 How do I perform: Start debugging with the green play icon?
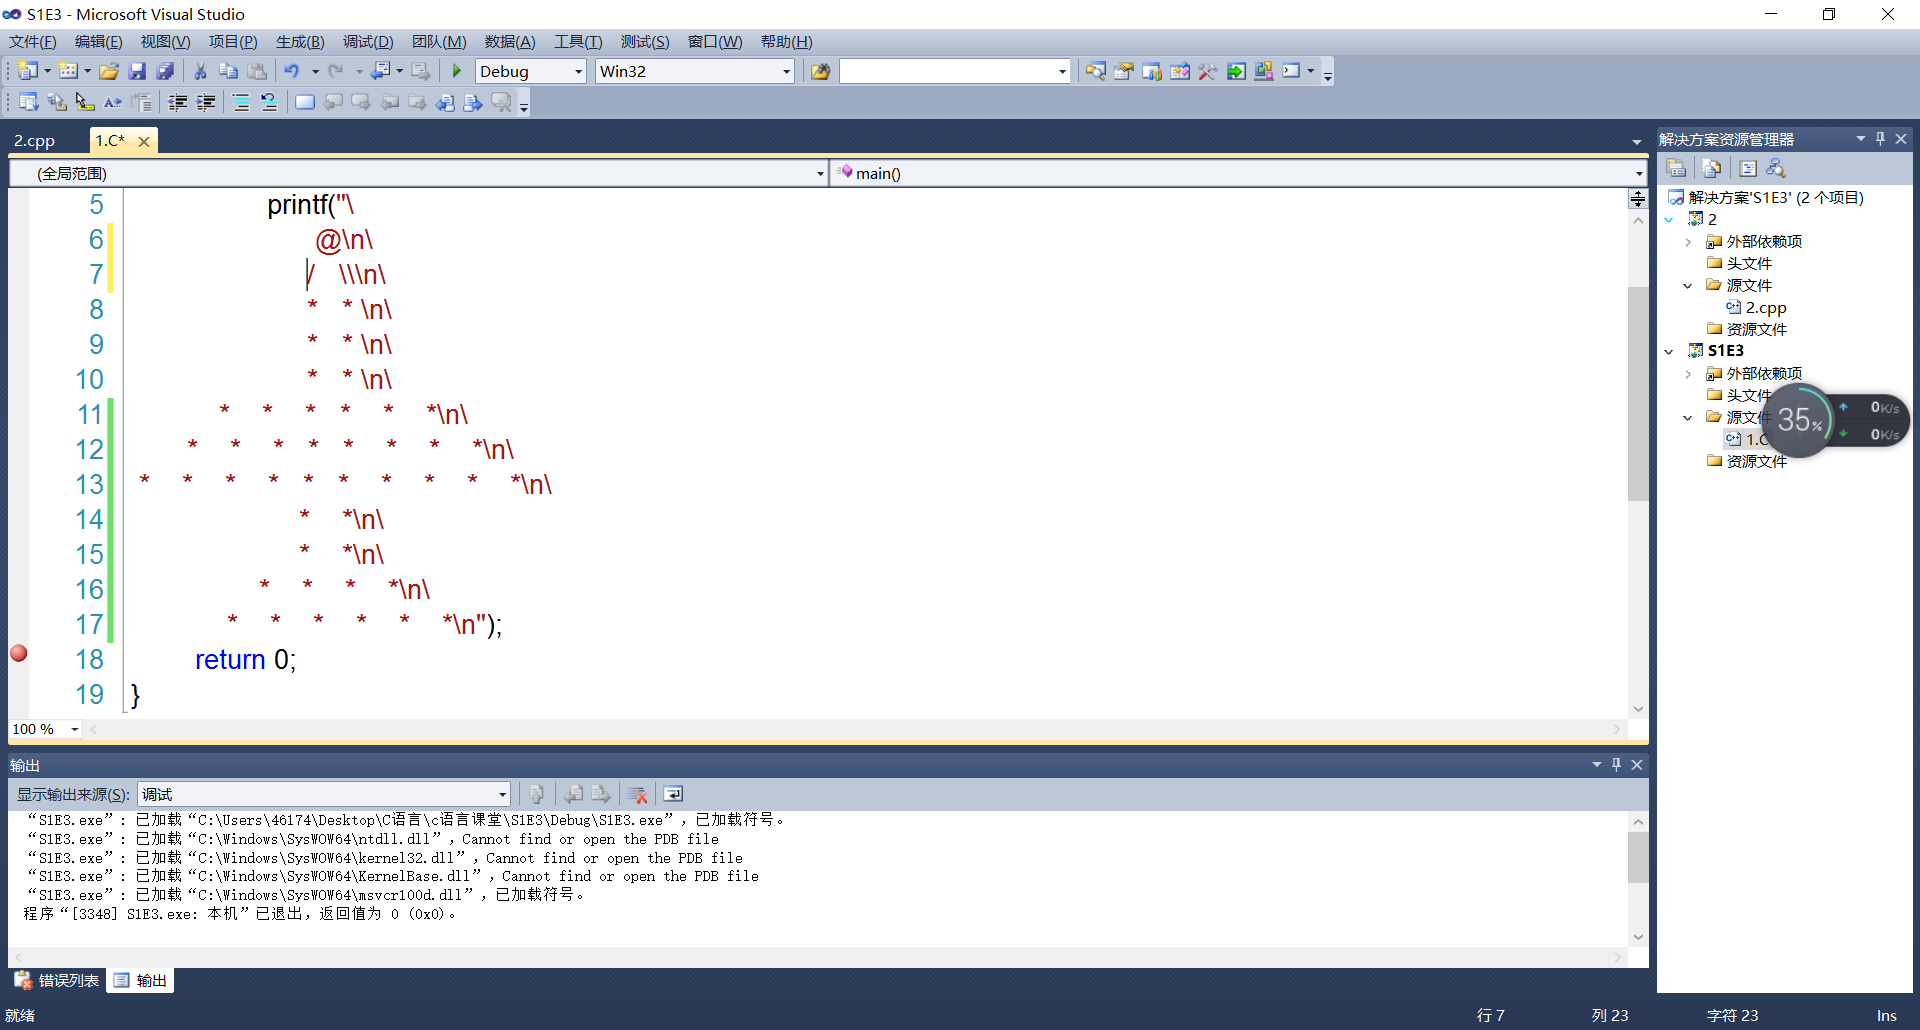457,71
